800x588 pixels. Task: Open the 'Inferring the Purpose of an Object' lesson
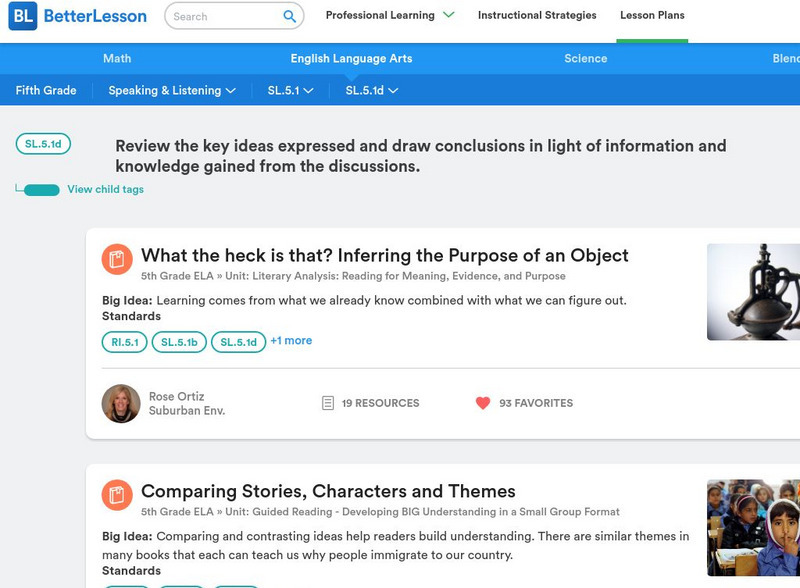coord(384,255)
